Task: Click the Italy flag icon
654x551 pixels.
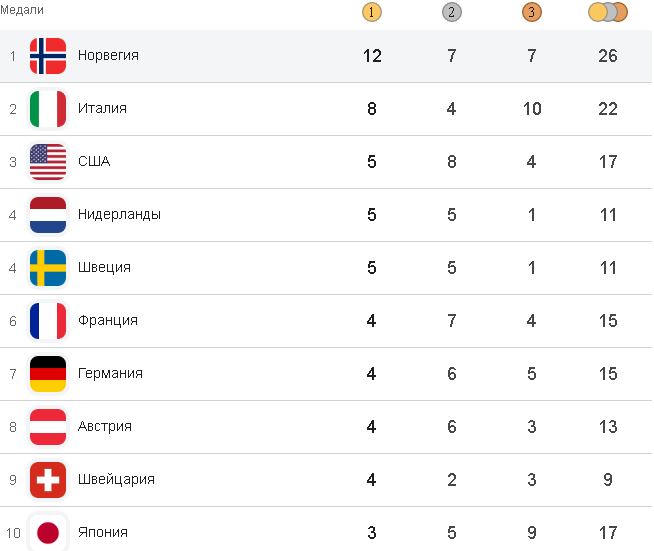Action: [x=48, y=109]
